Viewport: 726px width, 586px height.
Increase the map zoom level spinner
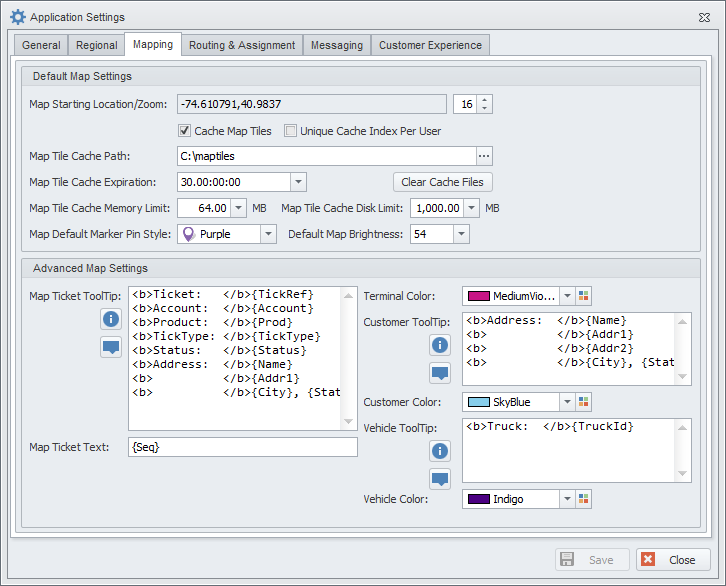484,100
